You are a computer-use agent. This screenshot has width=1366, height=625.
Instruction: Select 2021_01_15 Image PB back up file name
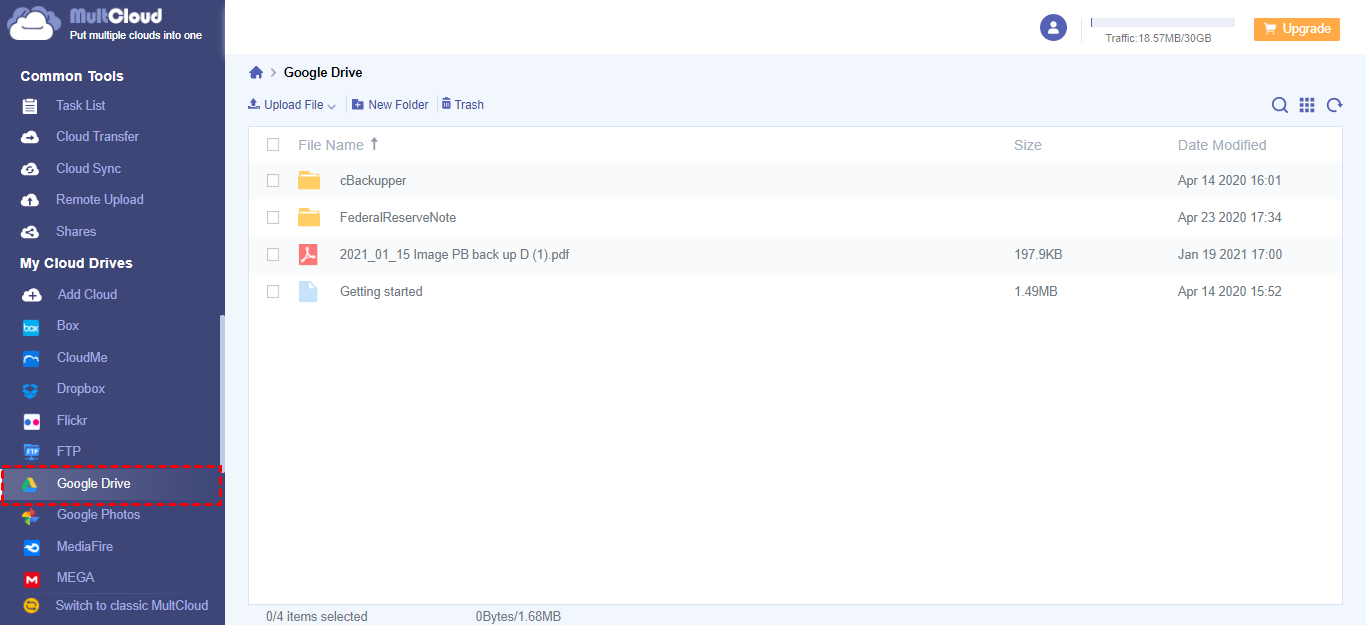(x=455, y=255)
